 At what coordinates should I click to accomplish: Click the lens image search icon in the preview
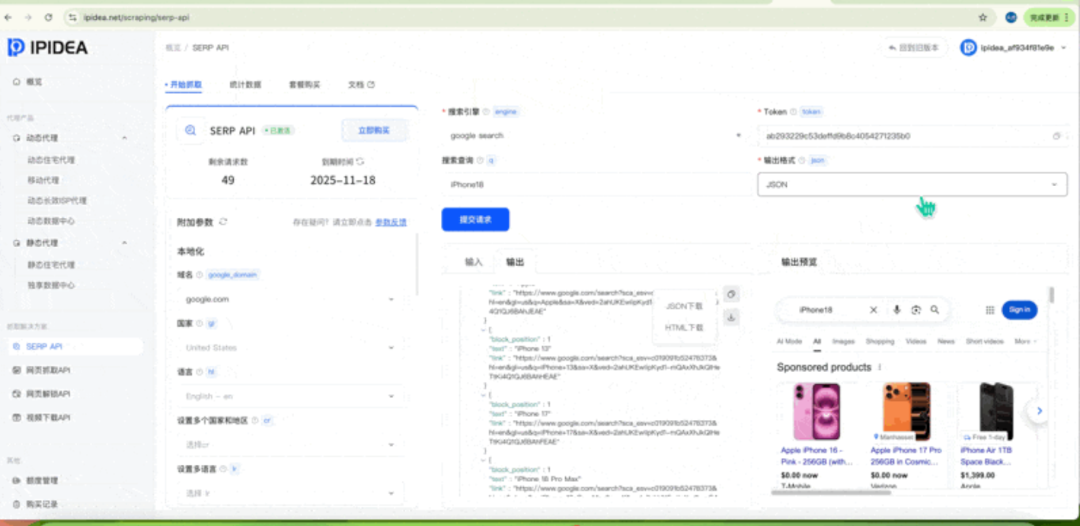coord(915,310)
